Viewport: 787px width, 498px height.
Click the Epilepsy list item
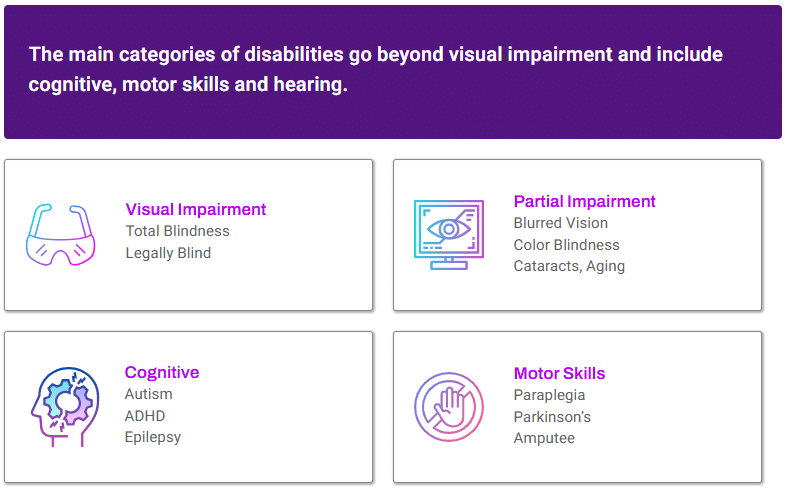(153, 437)
